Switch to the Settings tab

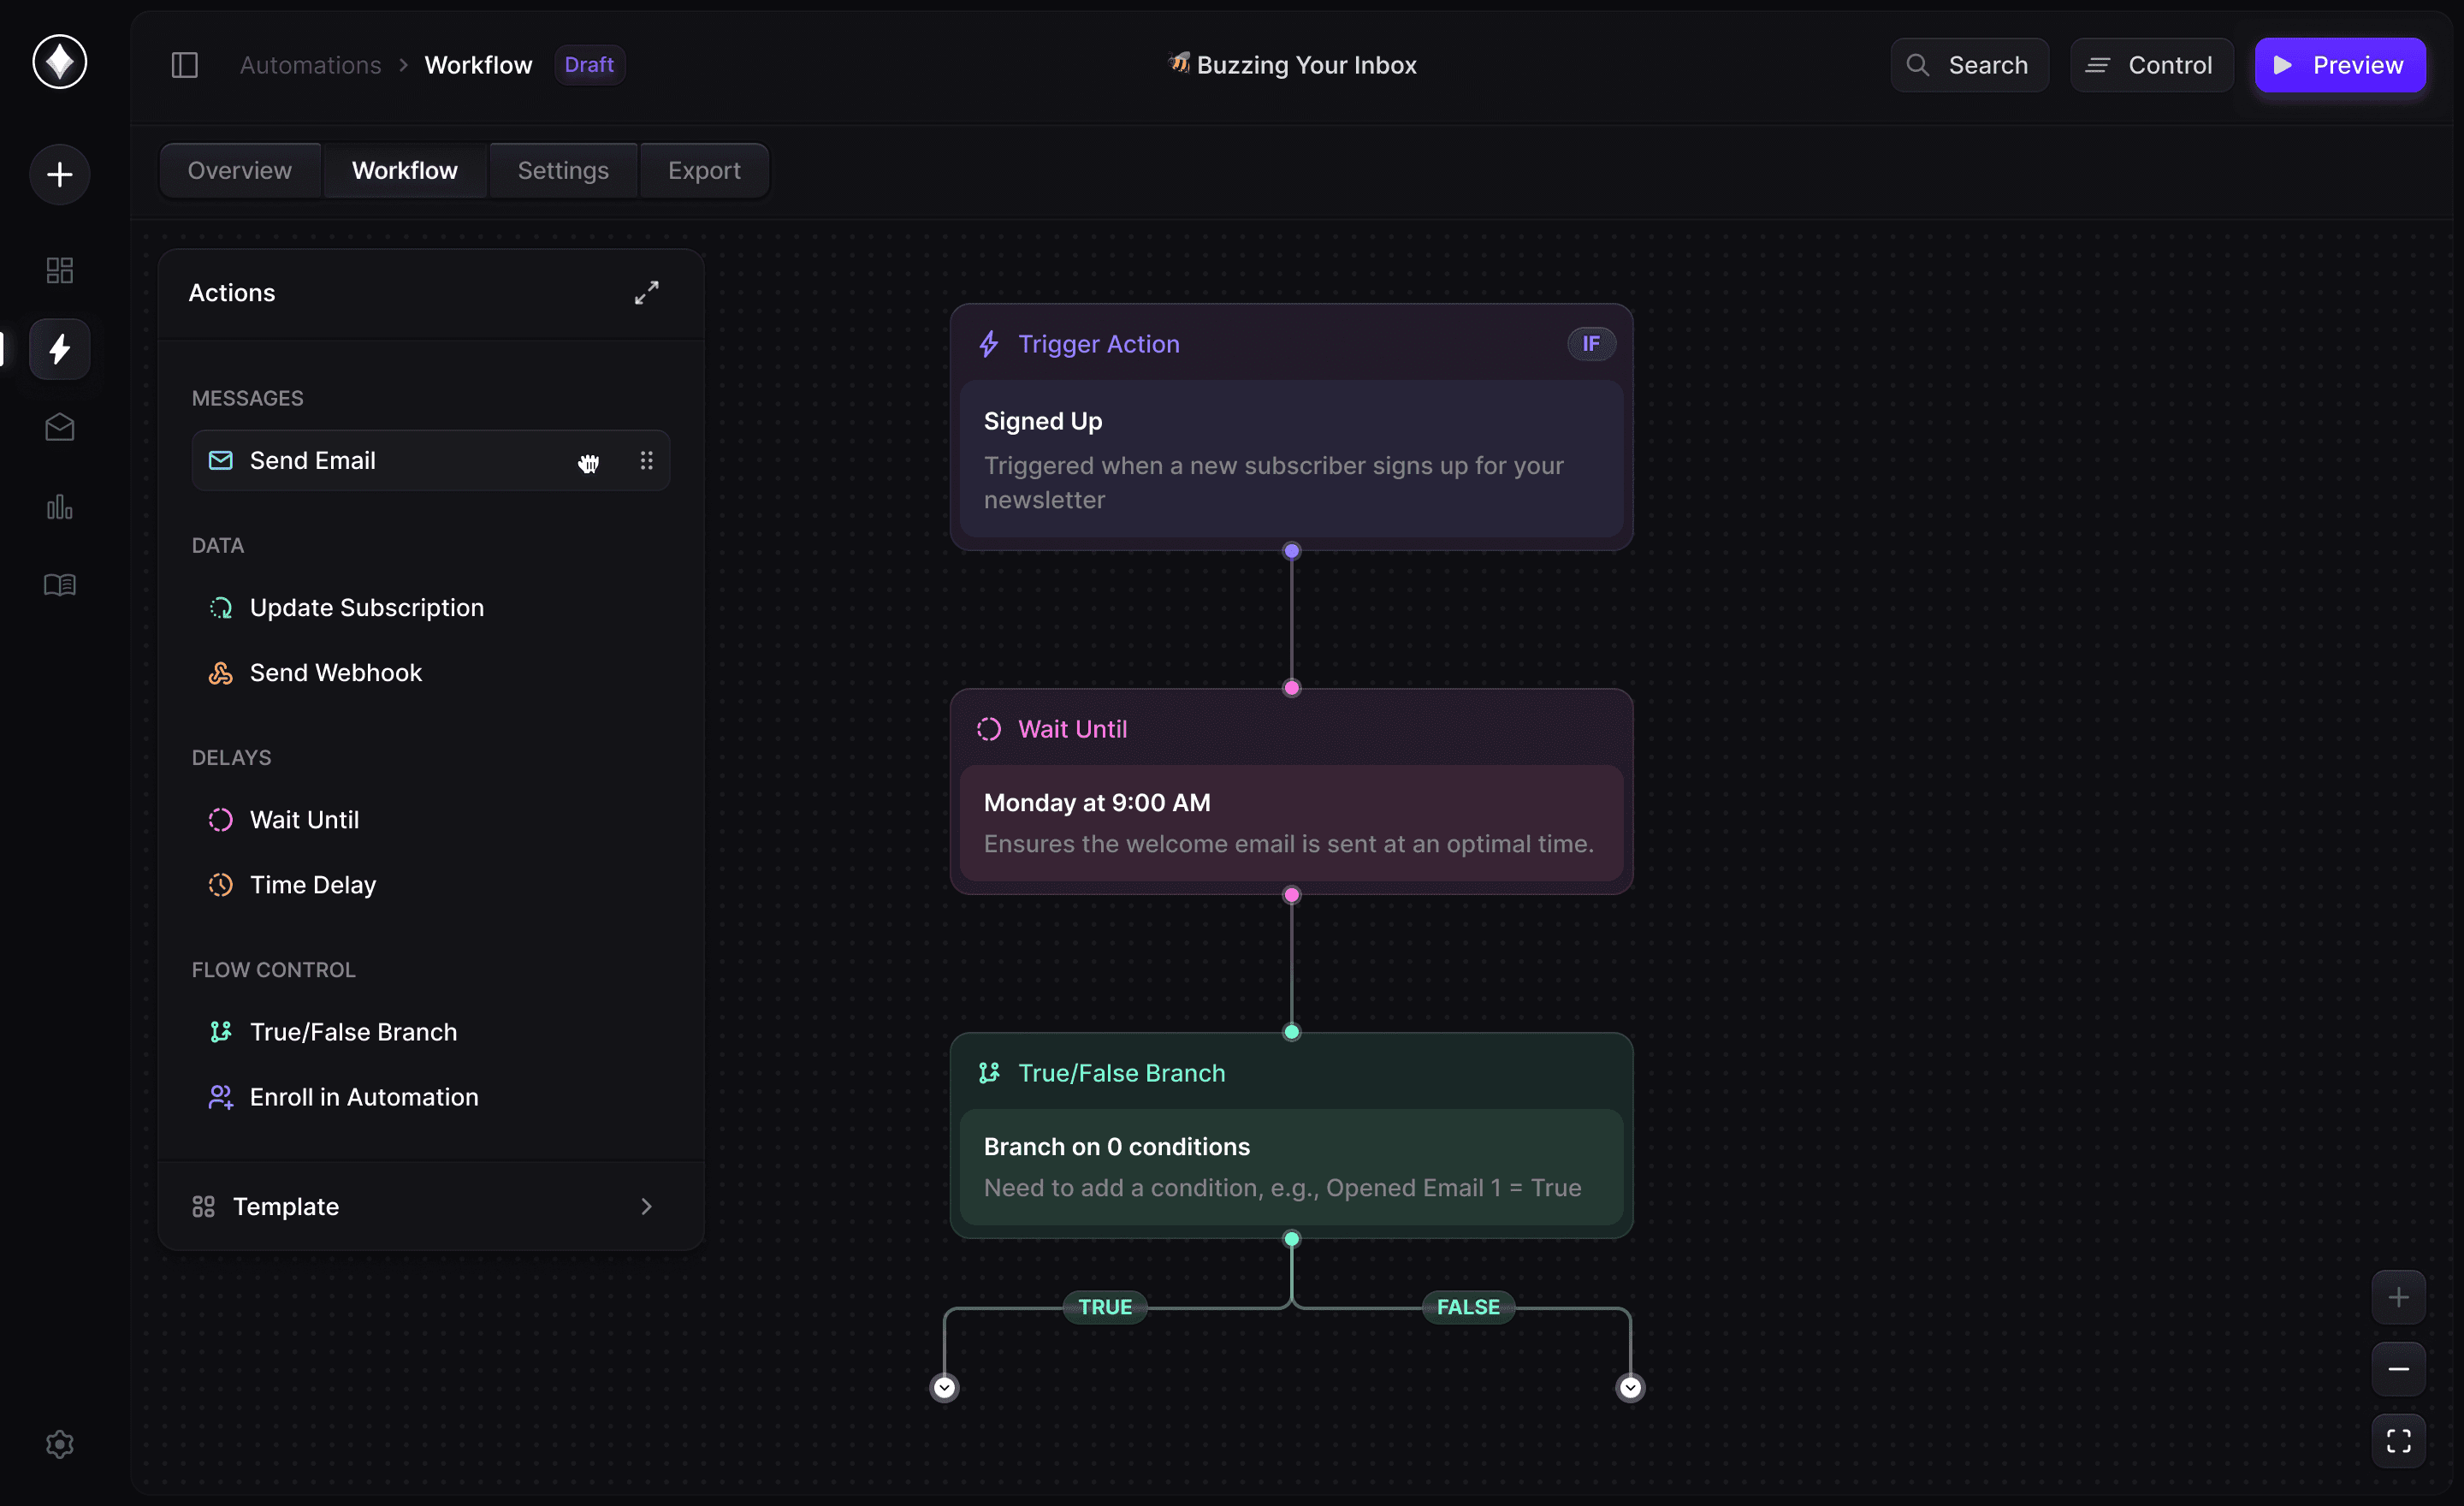point(563,171)
